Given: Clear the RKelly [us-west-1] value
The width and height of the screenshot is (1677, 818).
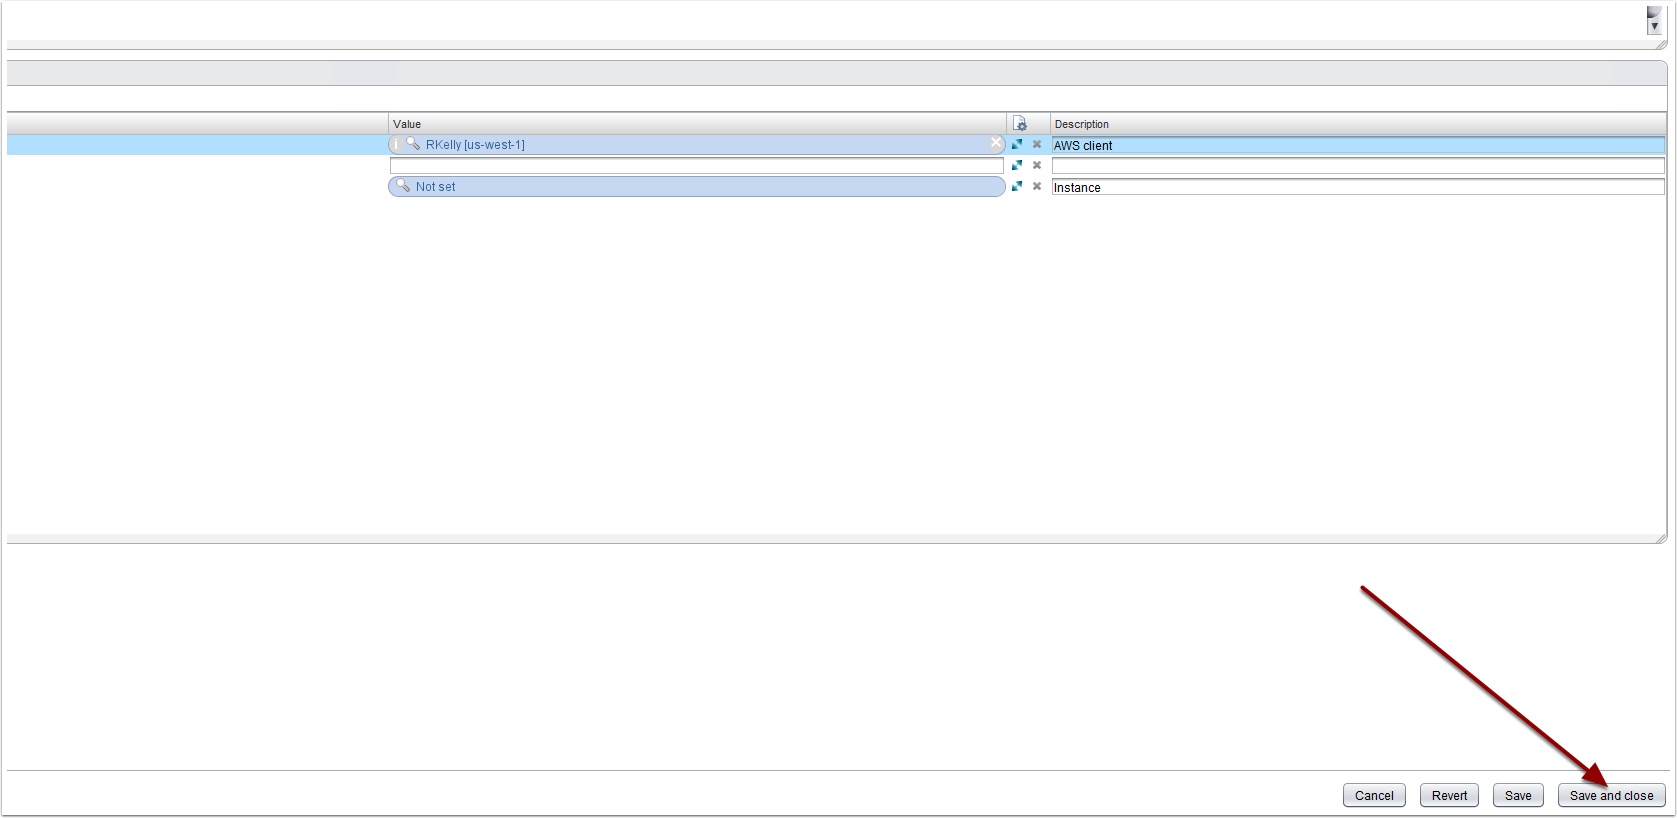Looking at the screenshot, I should (995, 144).
